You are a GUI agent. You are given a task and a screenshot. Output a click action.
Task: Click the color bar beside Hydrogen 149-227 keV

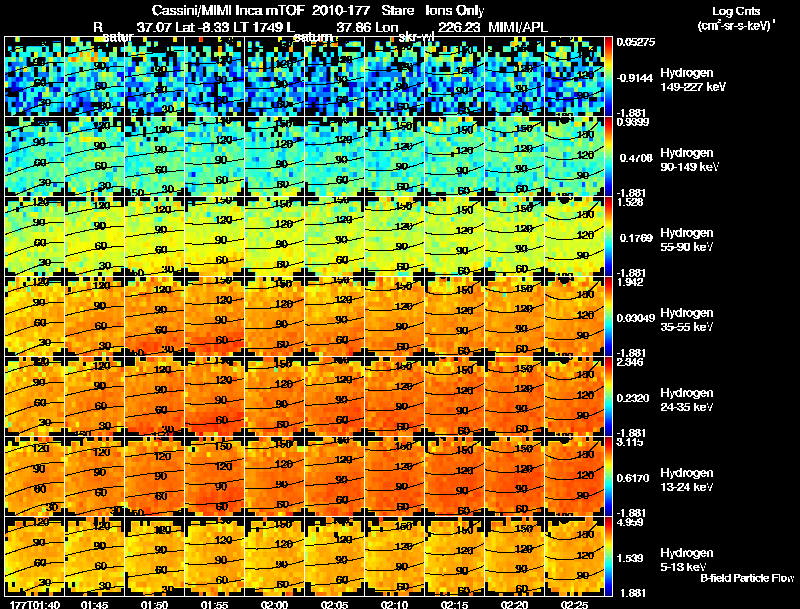(x=608, y=77)
